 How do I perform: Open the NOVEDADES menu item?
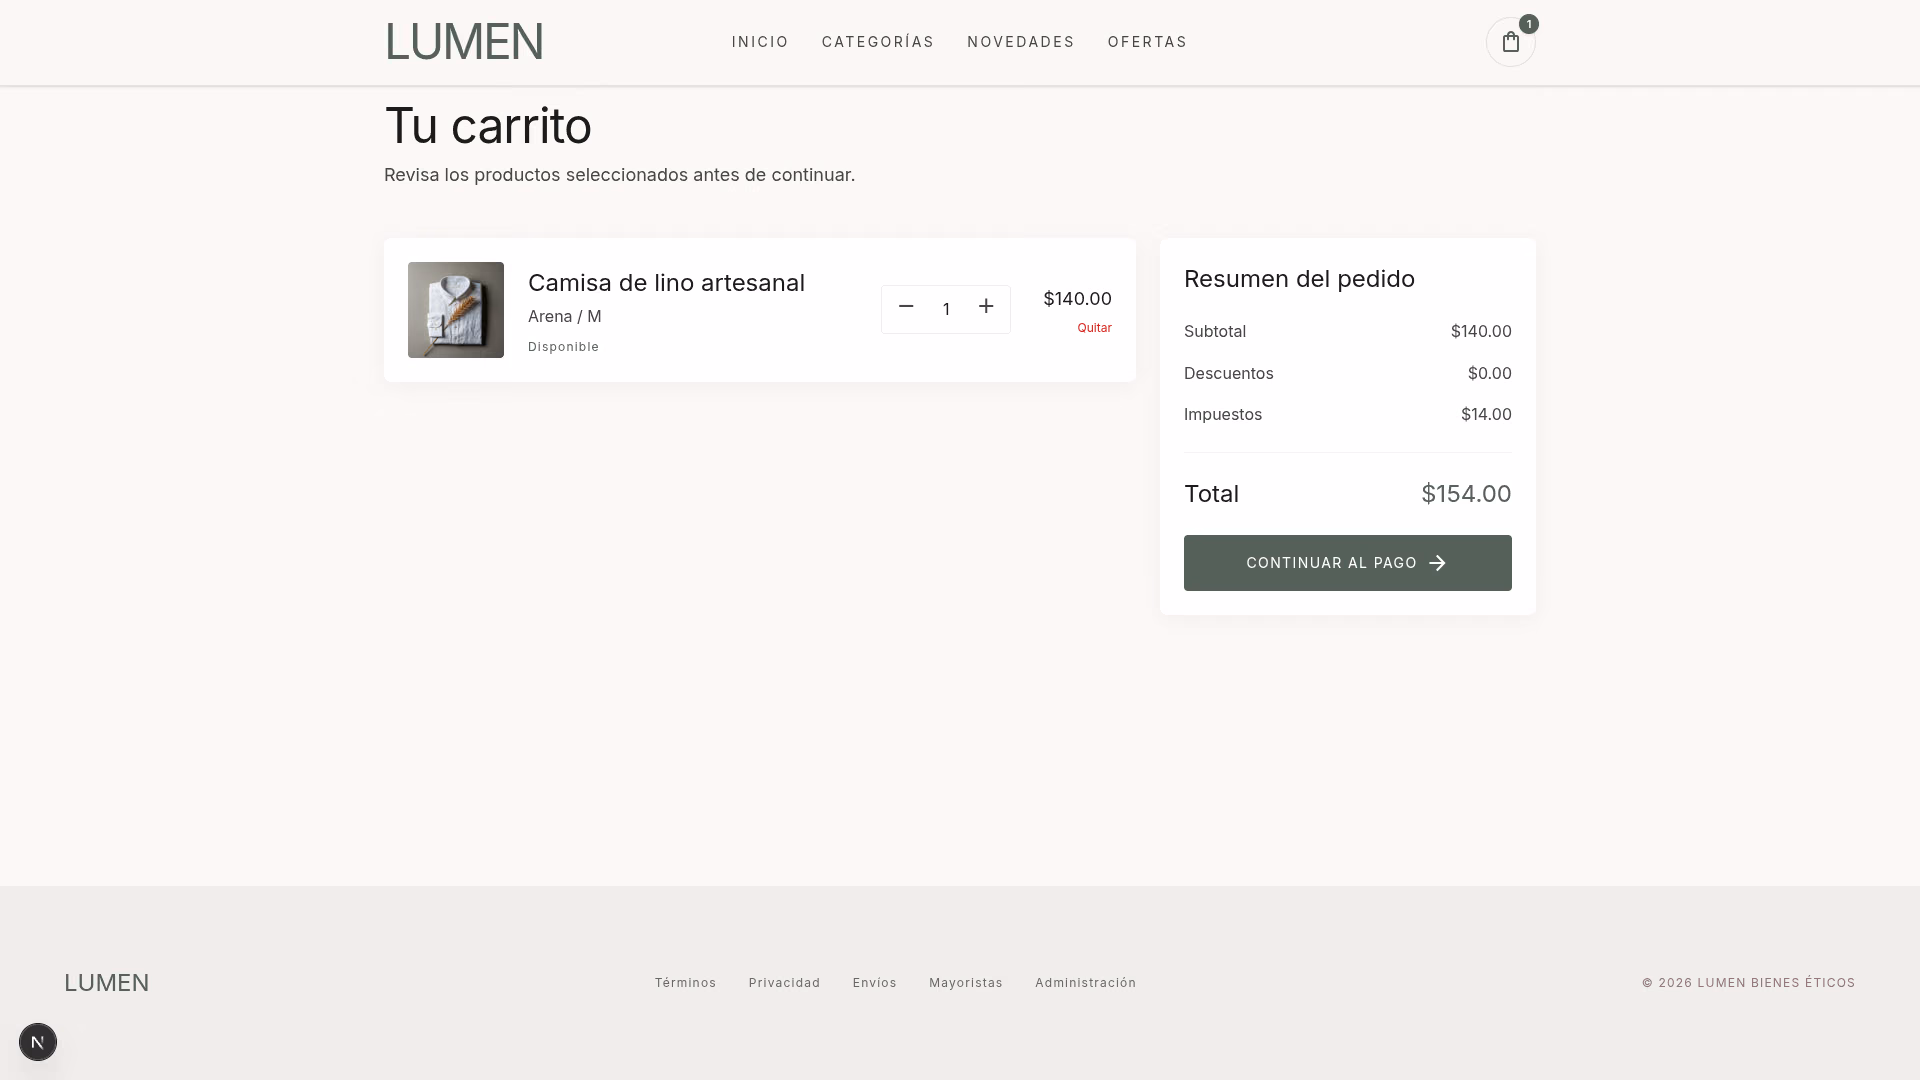(x=1021, y=42)
